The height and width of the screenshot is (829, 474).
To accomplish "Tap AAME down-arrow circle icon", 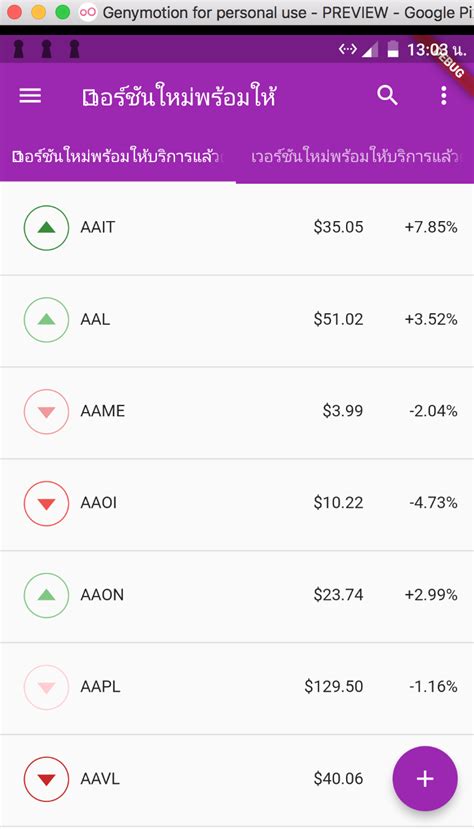I will point(47,411).
